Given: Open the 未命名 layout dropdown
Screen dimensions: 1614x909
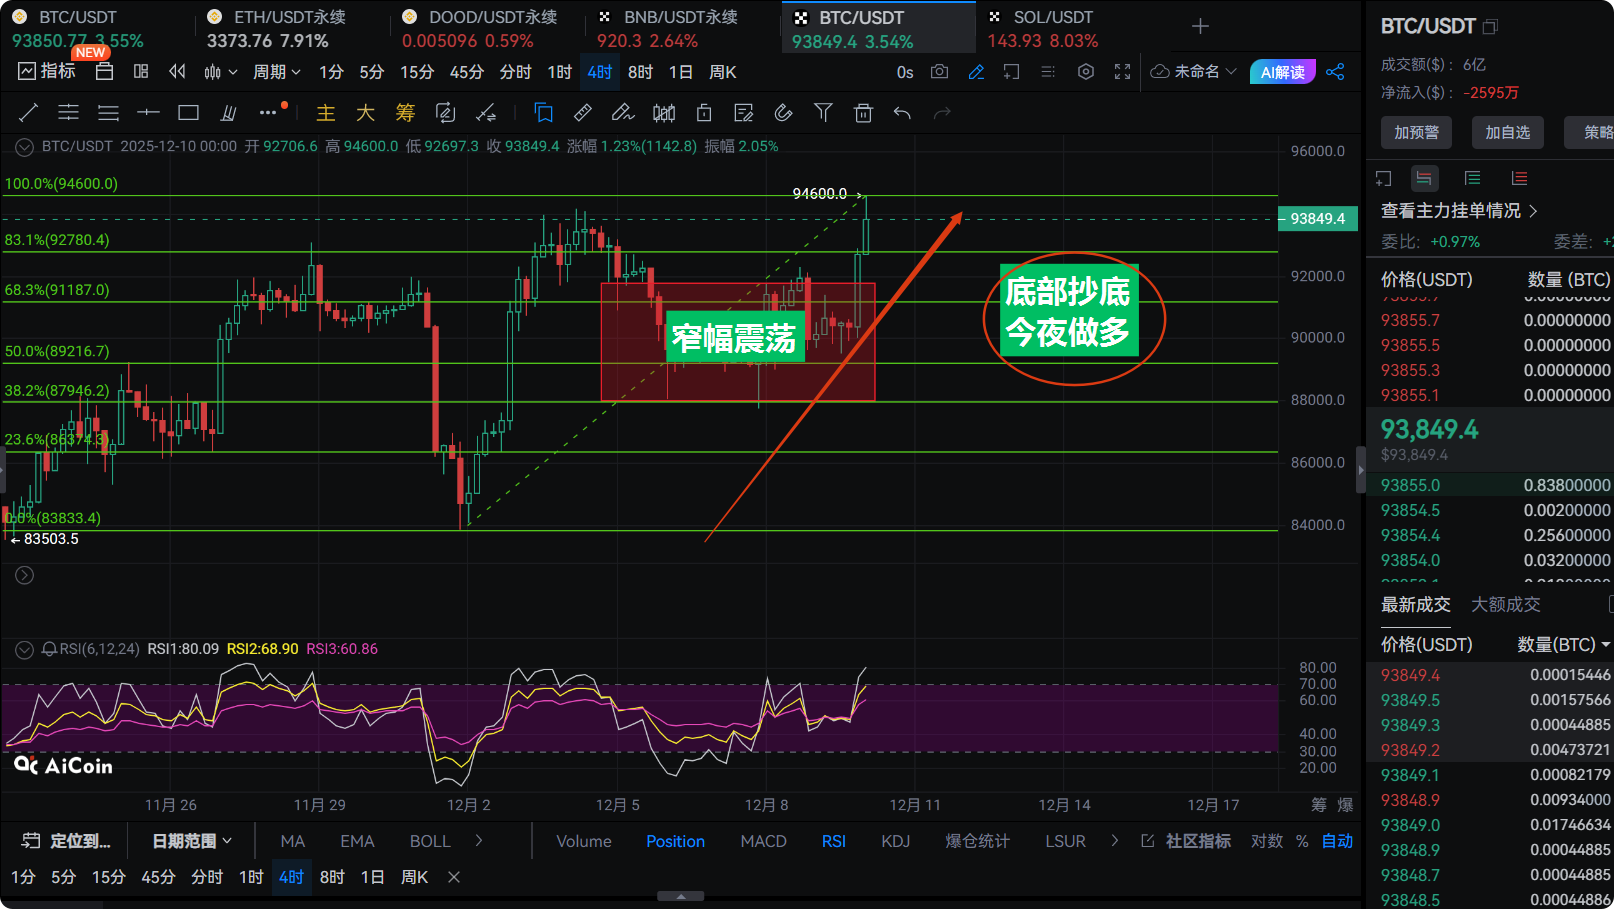Looking at the screenshot, I should click(1194, 72).
